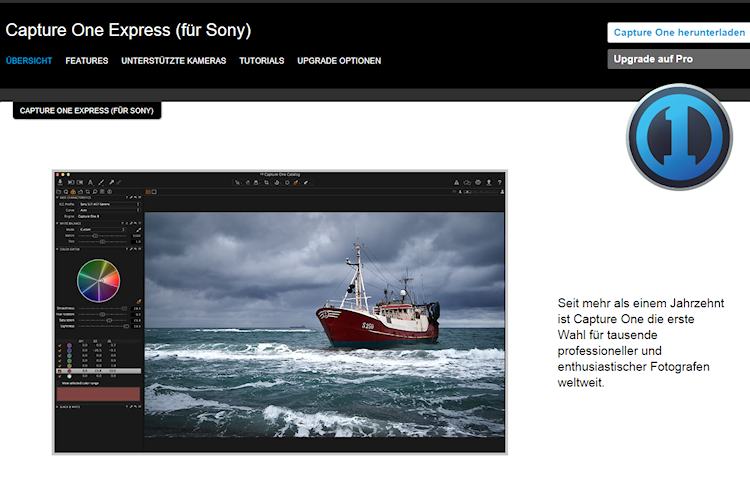
Task: Click the eye proofing icon in top-right toolbar
Action: point(478,182)
